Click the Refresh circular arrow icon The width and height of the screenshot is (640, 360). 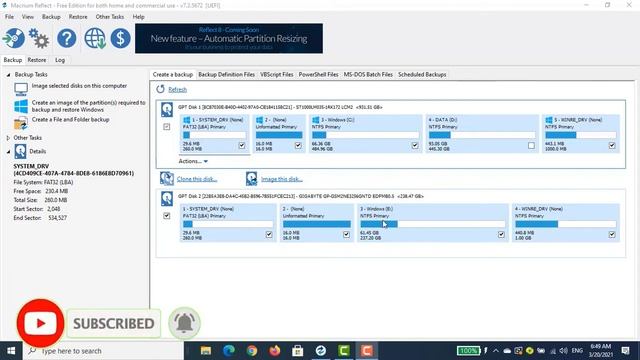[160, 89]
